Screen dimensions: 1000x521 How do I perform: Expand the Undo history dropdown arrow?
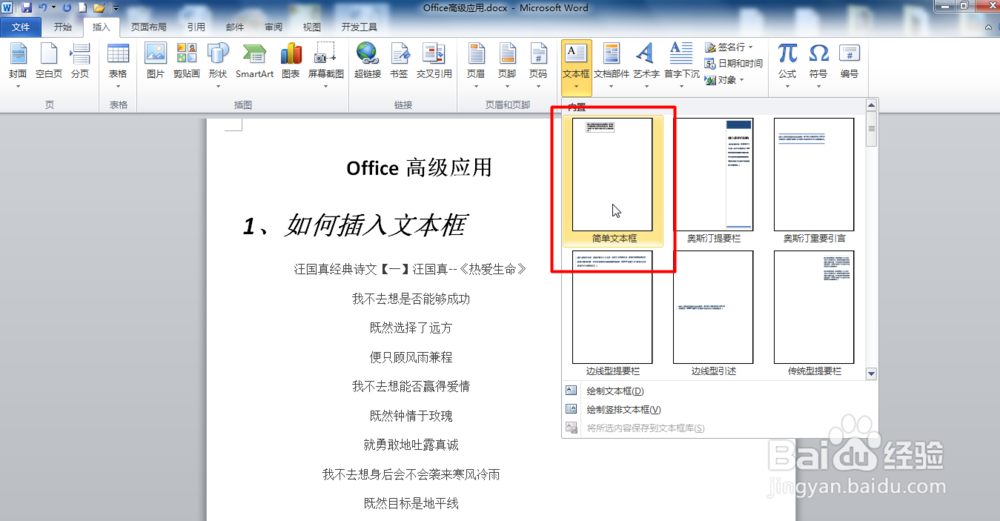tap(53, 8)
